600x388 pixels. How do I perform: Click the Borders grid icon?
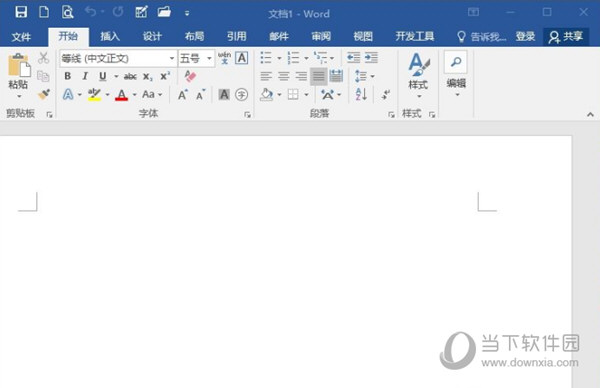tap(293, 94)
